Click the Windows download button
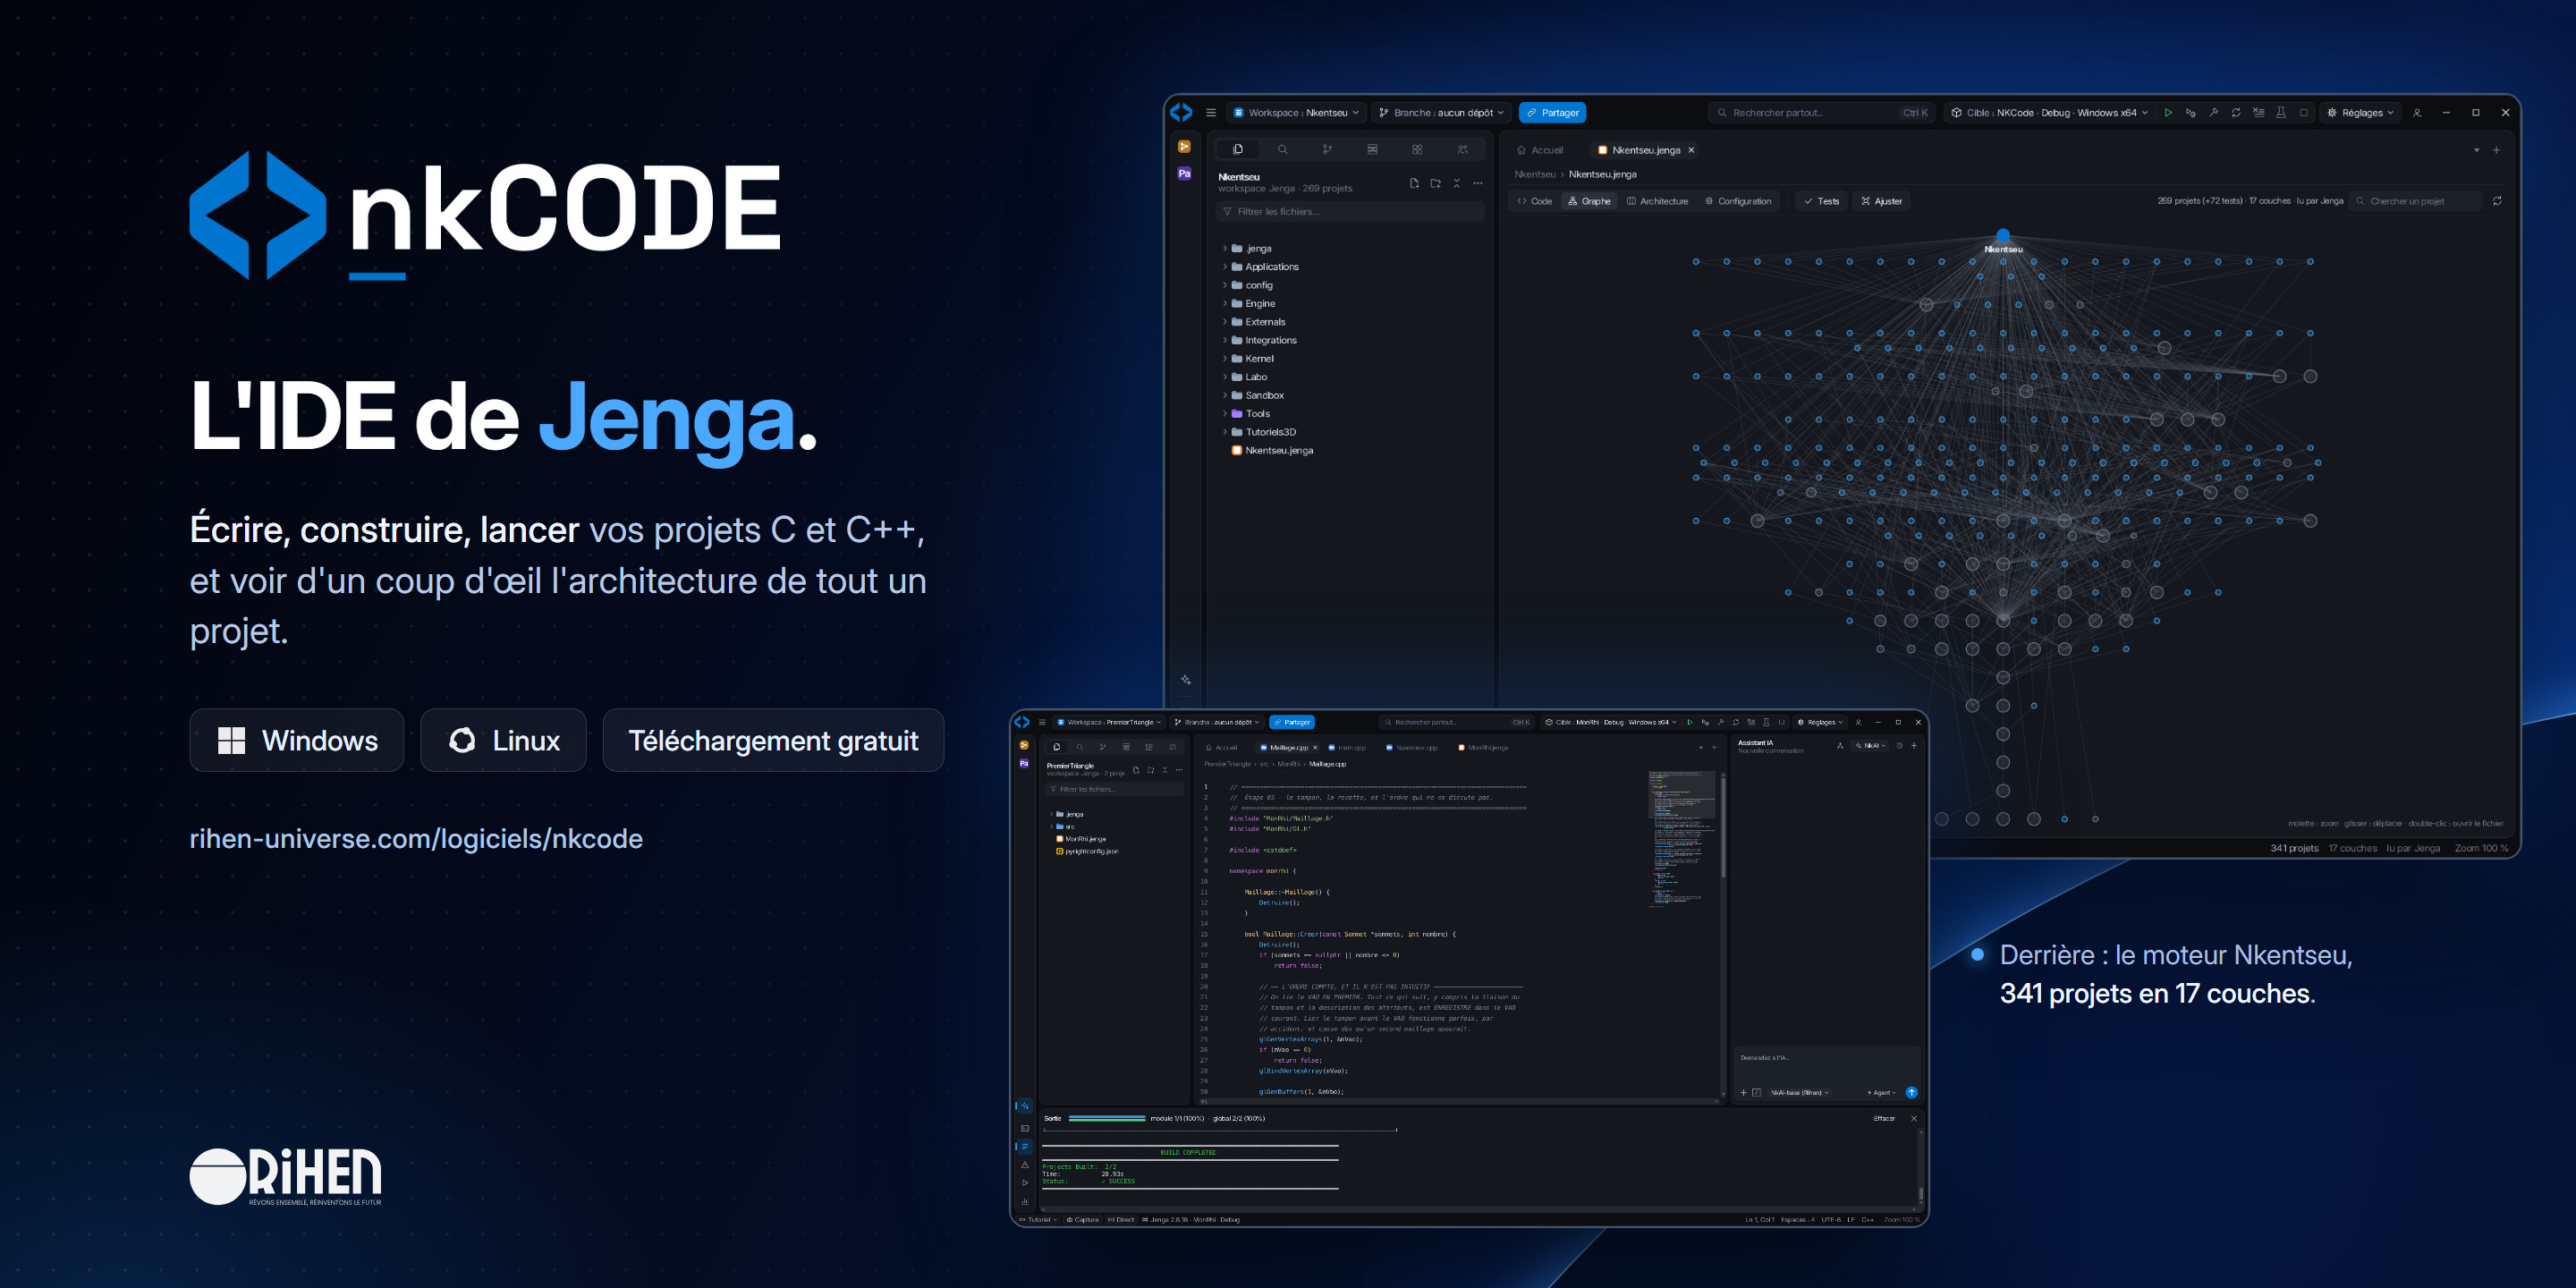This screenshot has height=1288, width=2576. click(x=297, y=740)
